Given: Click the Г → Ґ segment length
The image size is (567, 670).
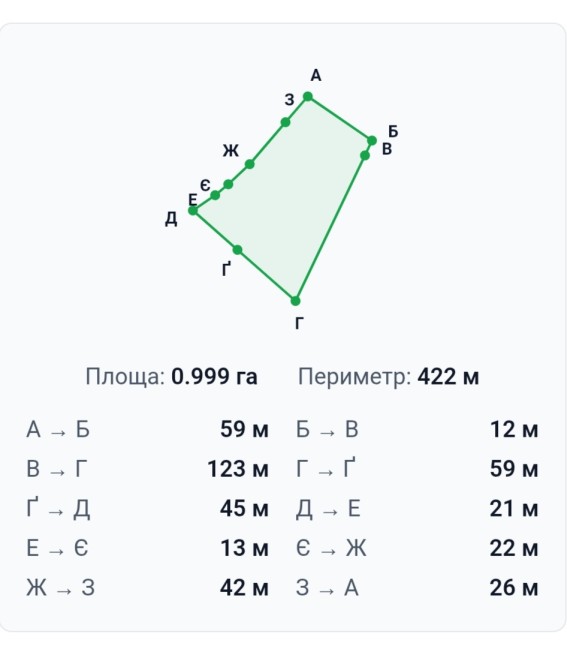Looking at the screenshot, I should [514, 469].
